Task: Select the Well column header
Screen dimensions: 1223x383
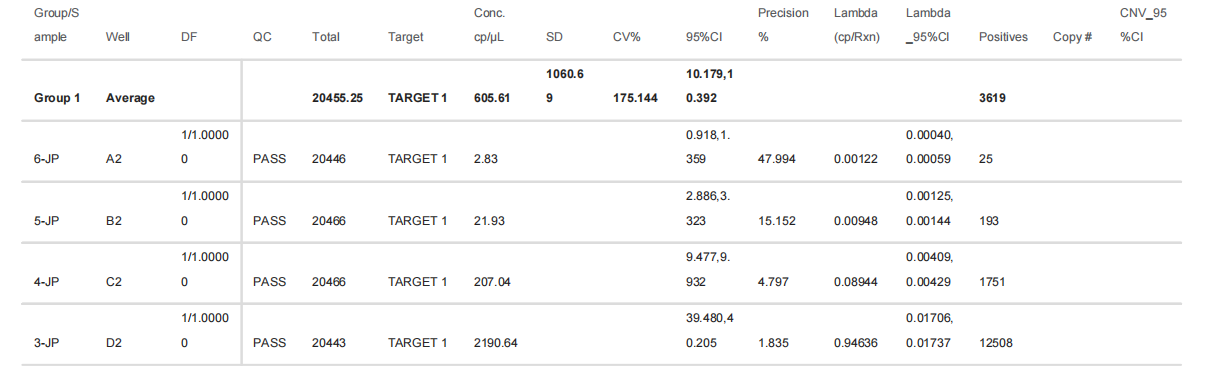Action: click(x=117, y=37)
